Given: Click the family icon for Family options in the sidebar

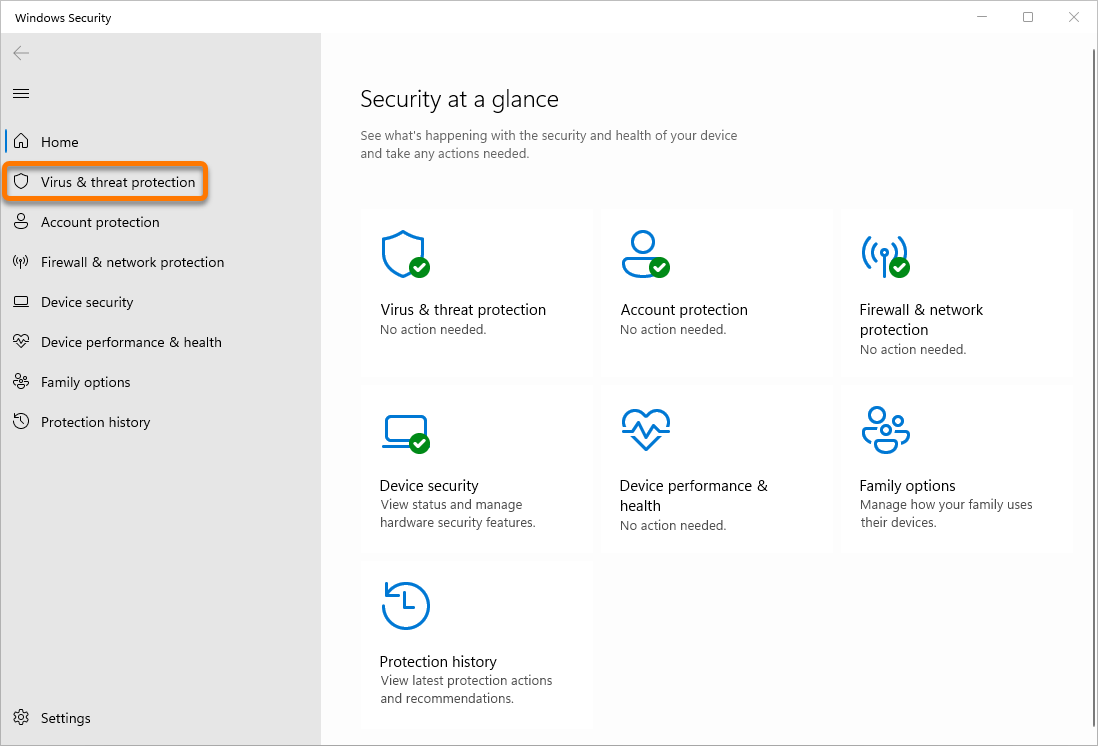Looking at the screenshot, I should tap(21, 382).
